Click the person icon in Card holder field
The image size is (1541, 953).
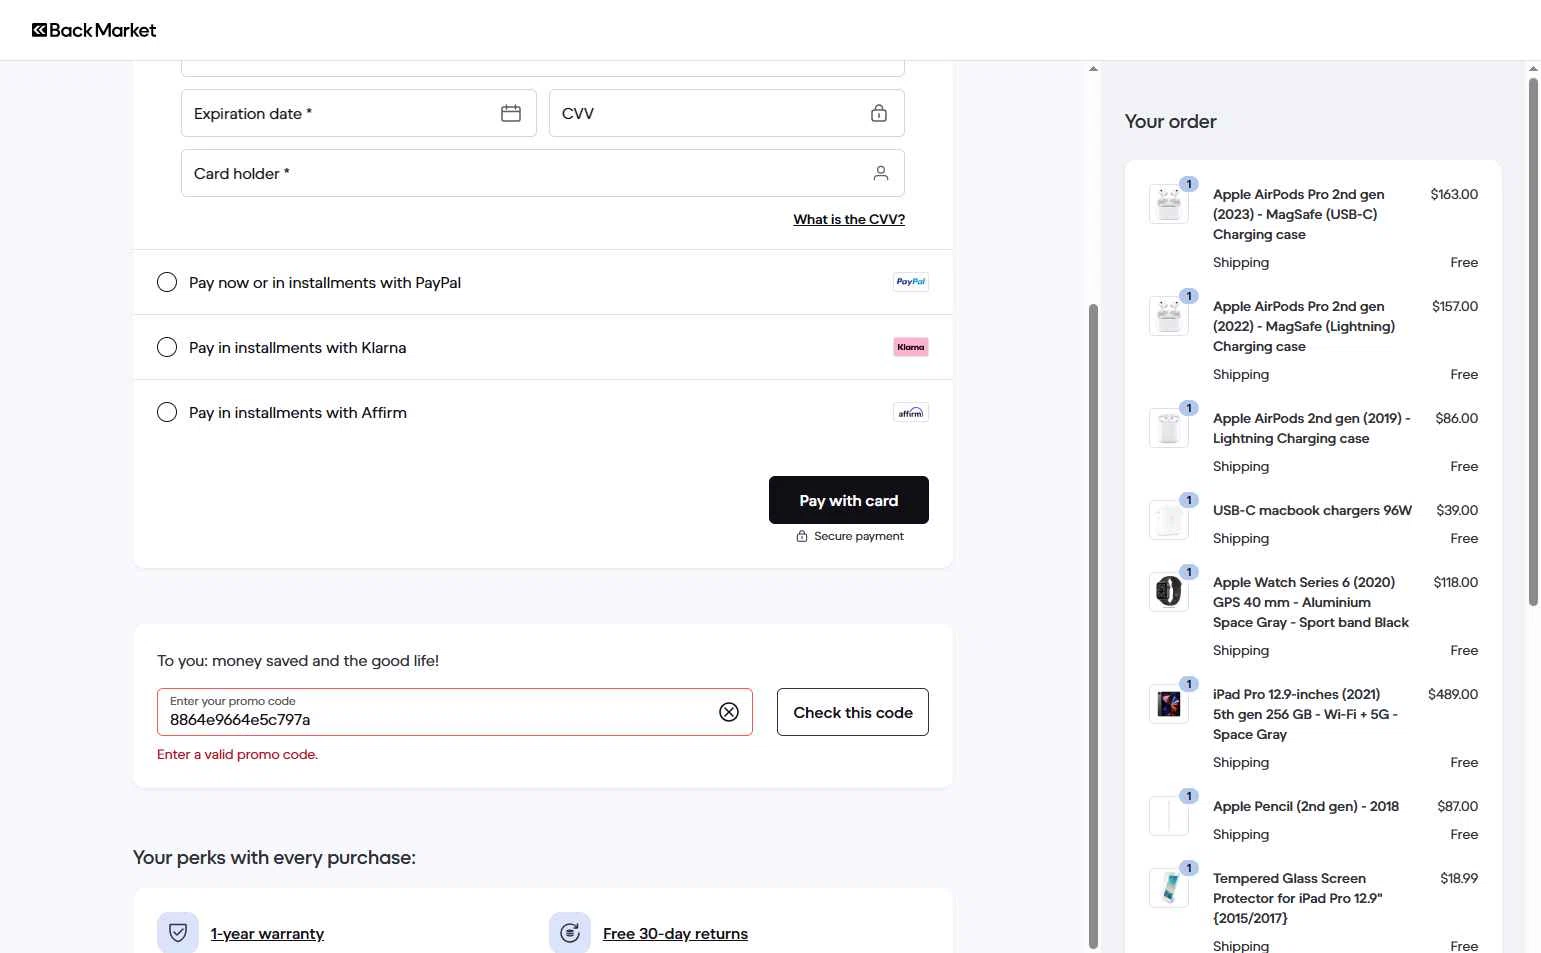(881, 173)
